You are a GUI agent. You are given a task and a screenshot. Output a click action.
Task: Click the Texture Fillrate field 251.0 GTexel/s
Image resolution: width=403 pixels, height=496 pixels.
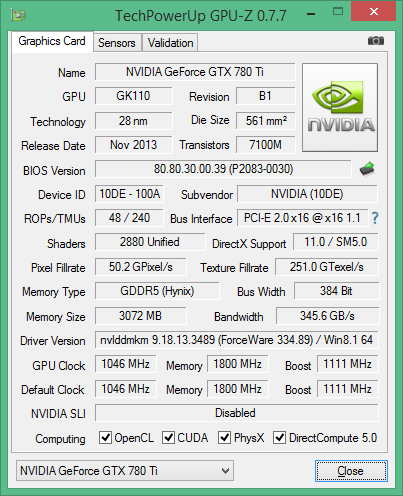pyautogui.click(x=327, y=267)
